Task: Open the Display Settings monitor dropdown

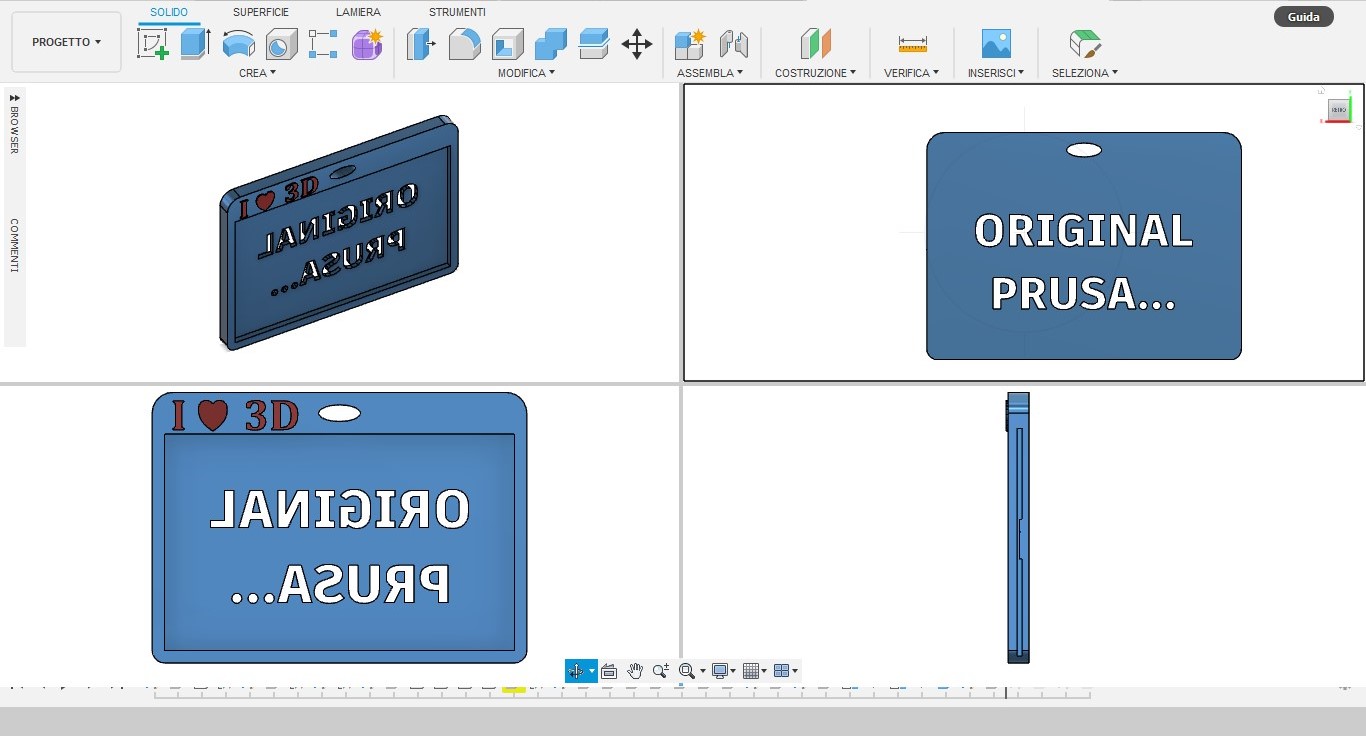Action: tap(724, 671)
